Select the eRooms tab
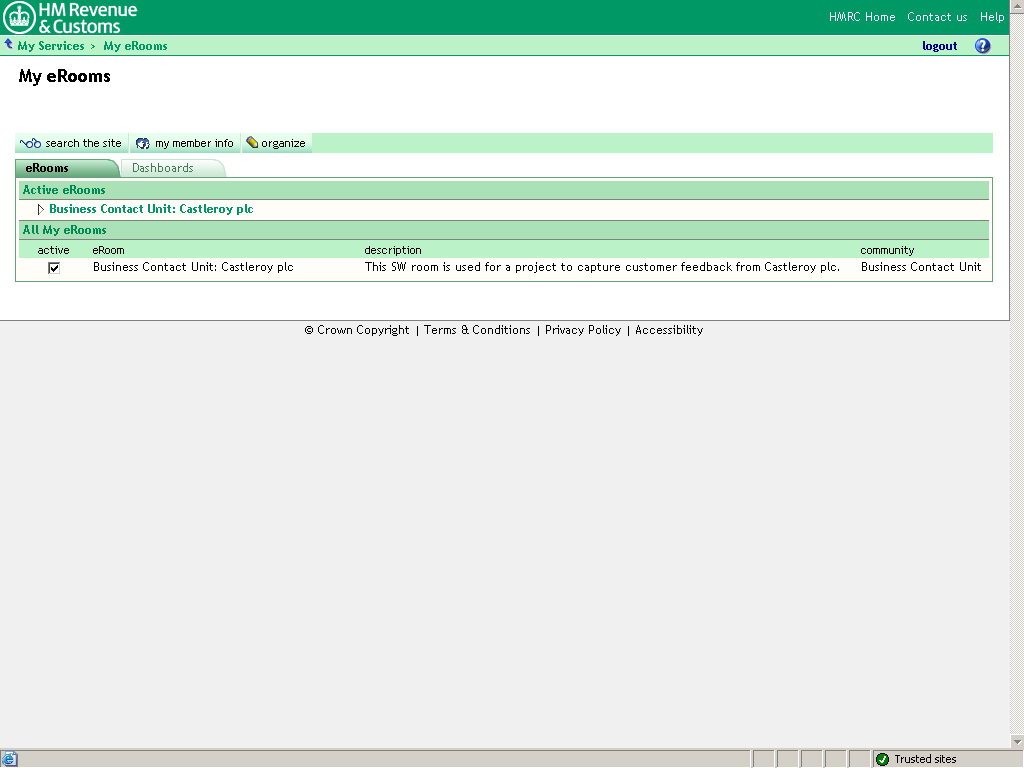Viewport: 1024px width, 768px height. pos(48,168)
